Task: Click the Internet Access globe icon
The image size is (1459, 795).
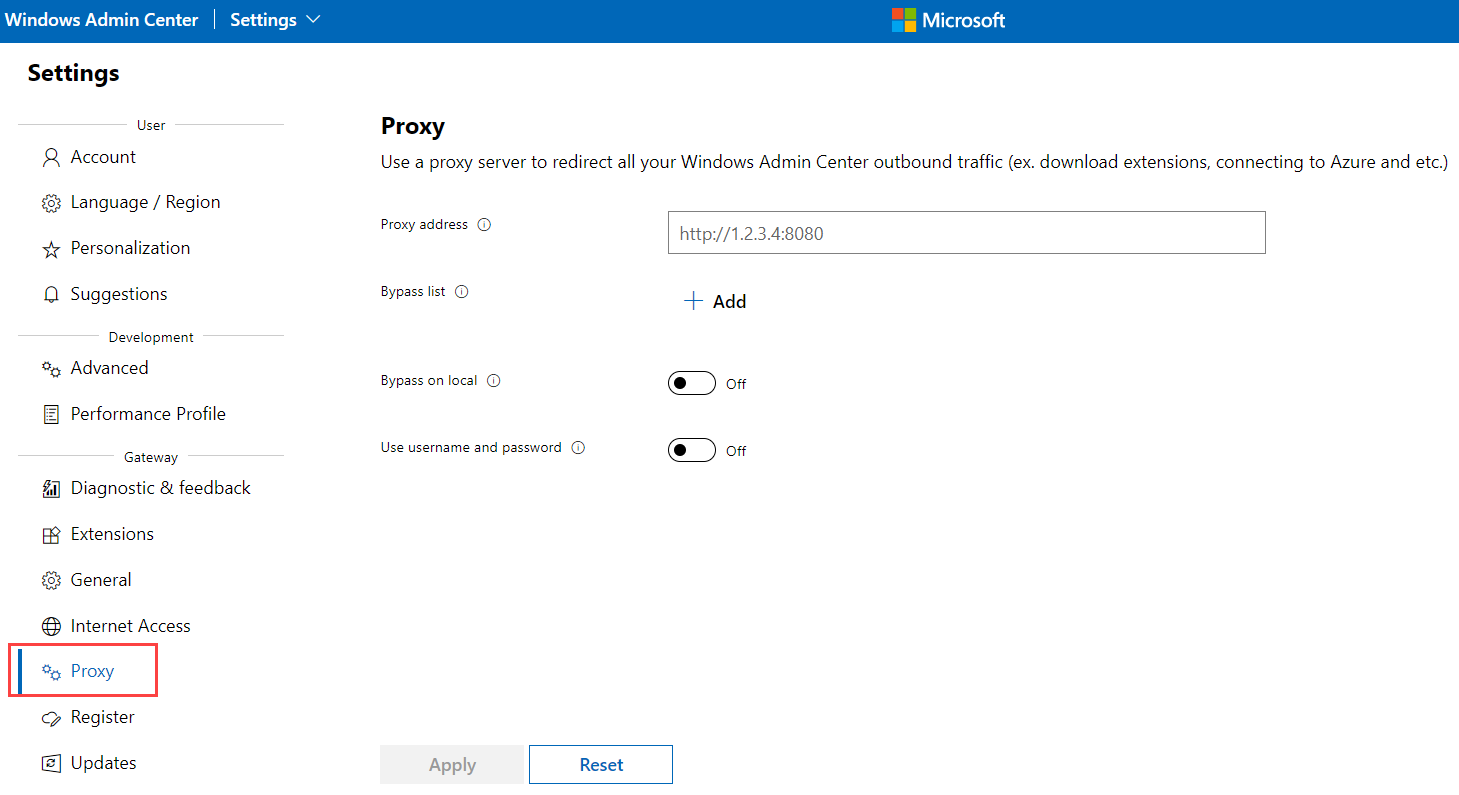Action: click(51, 627)
